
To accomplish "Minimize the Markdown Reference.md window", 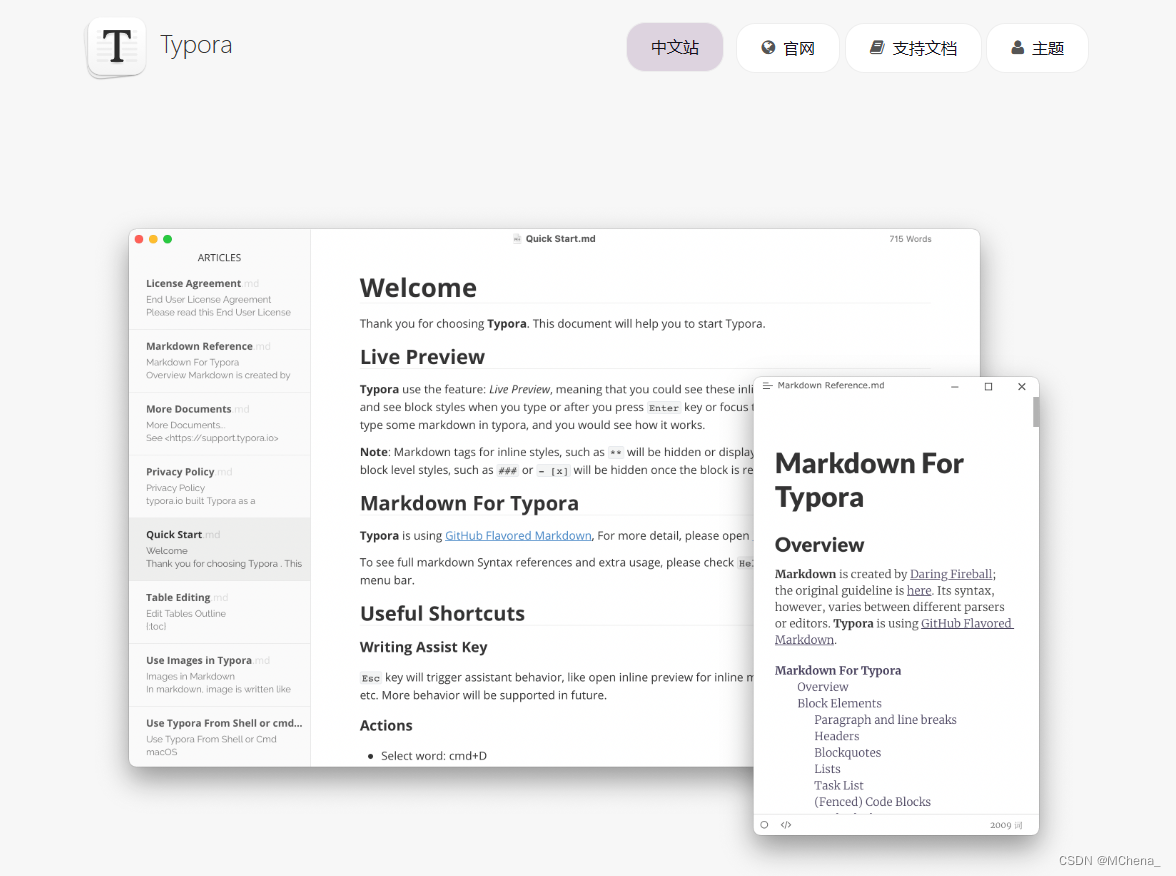I will pos(955,386).
